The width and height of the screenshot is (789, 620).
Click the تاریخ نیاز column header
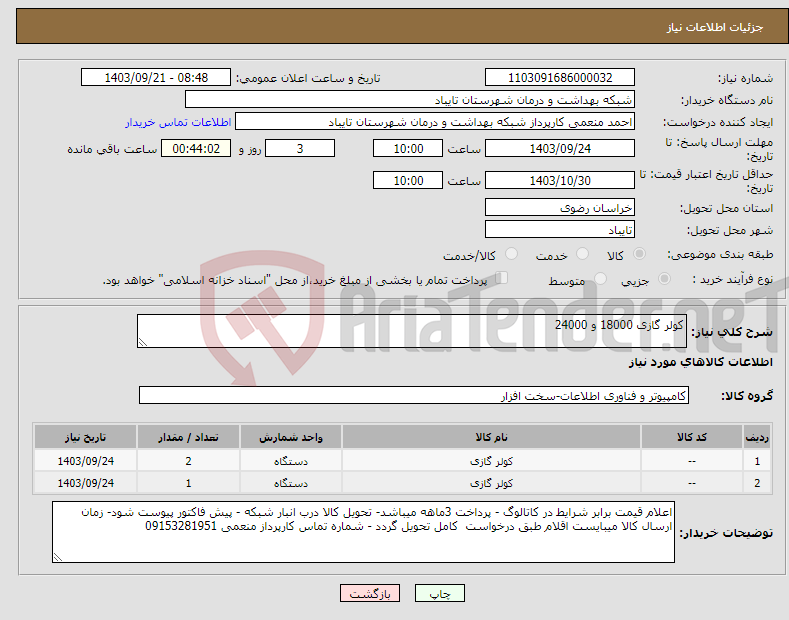pos(86,437)
